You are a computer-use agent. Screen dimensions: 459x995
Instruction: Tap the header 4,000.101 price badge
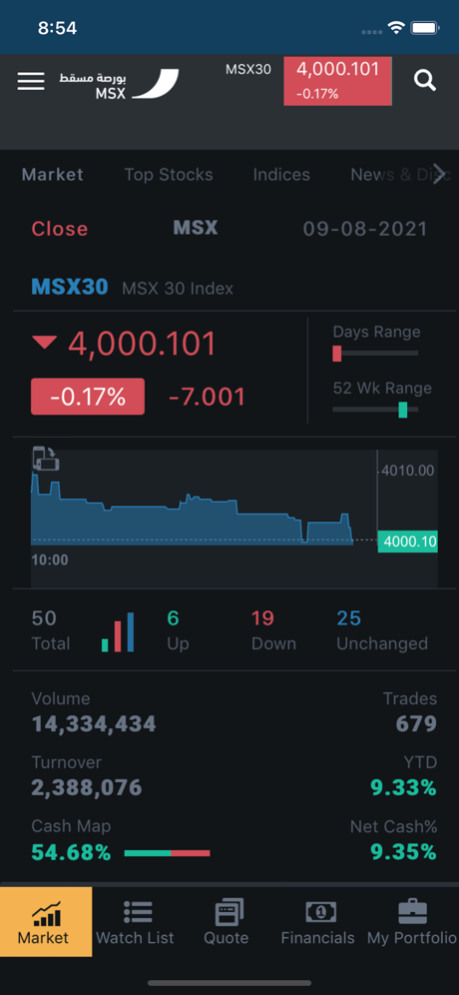(x=338, y=81)
